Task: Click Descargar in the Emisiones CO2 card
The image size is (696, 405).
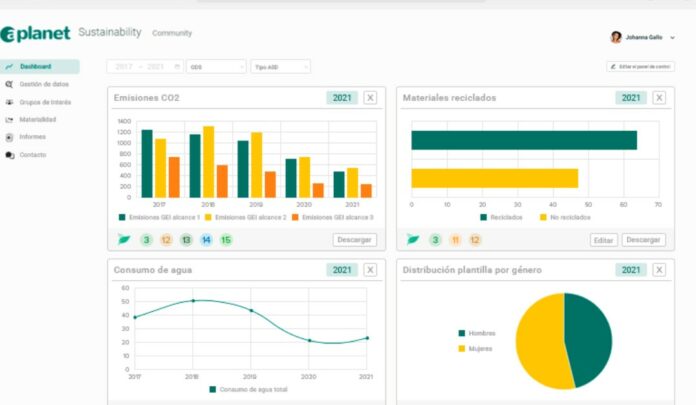Action: click(x=354, y=240)
